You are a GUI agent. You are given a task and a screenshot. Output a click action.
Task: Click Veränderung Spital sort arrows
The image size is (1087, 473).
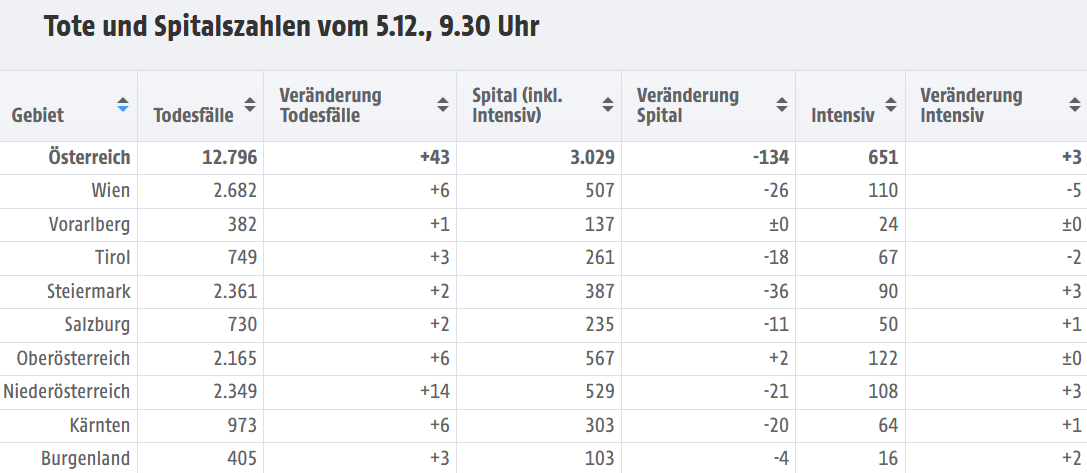[x=782, y=105]
